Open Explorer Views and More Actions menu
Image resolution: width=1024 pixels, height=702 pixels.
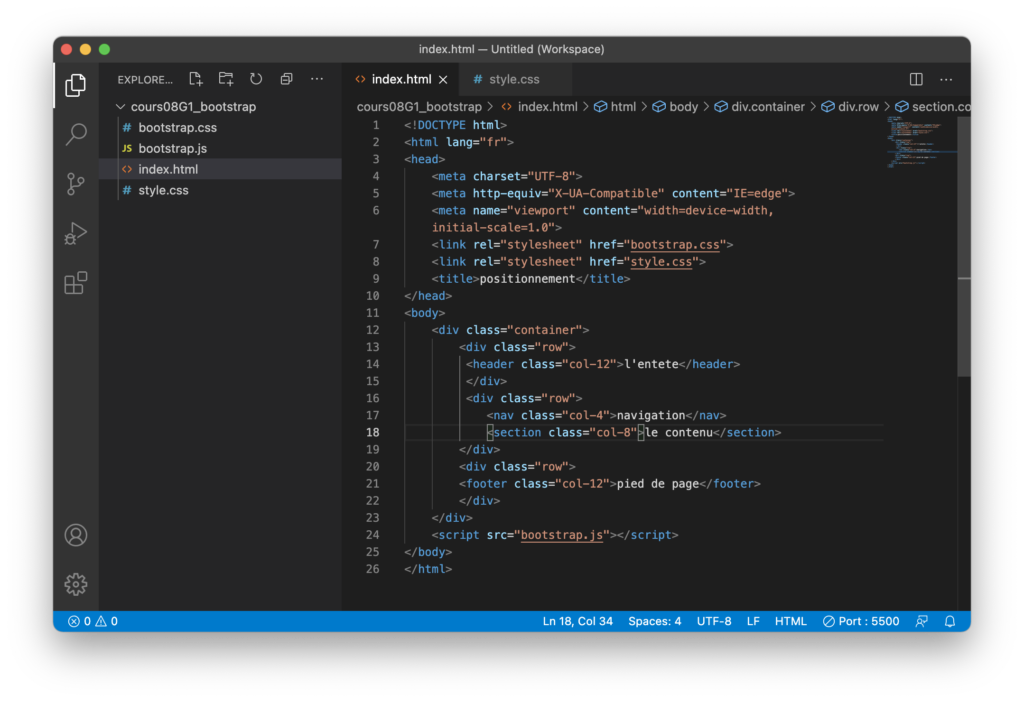pos(317,79)
